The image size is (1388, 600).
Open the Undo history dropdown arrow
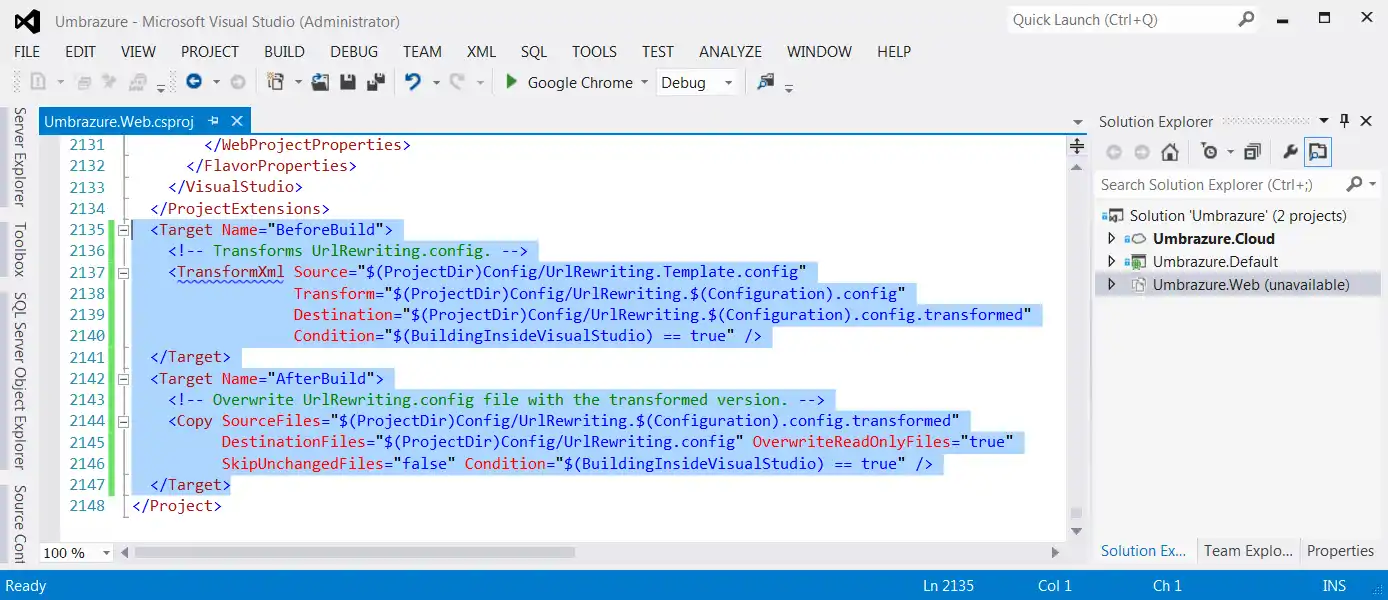tap(435, 83)
